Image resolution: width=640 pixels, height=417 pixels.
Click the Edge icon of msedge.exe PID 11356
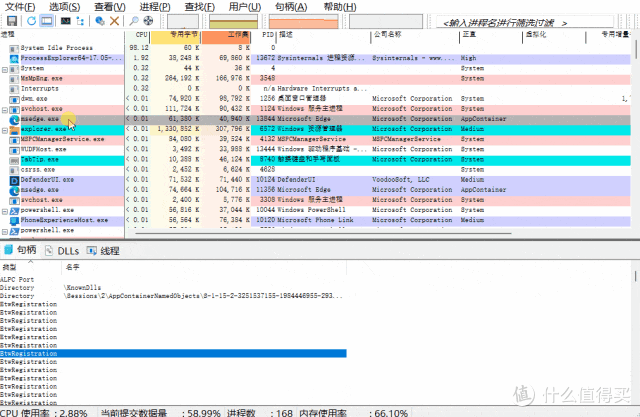(14, 191)
